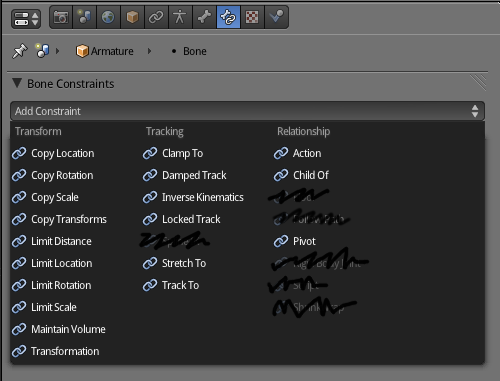500x381 pixels.
Task: Open Physics properties tab
Action: 276,17
